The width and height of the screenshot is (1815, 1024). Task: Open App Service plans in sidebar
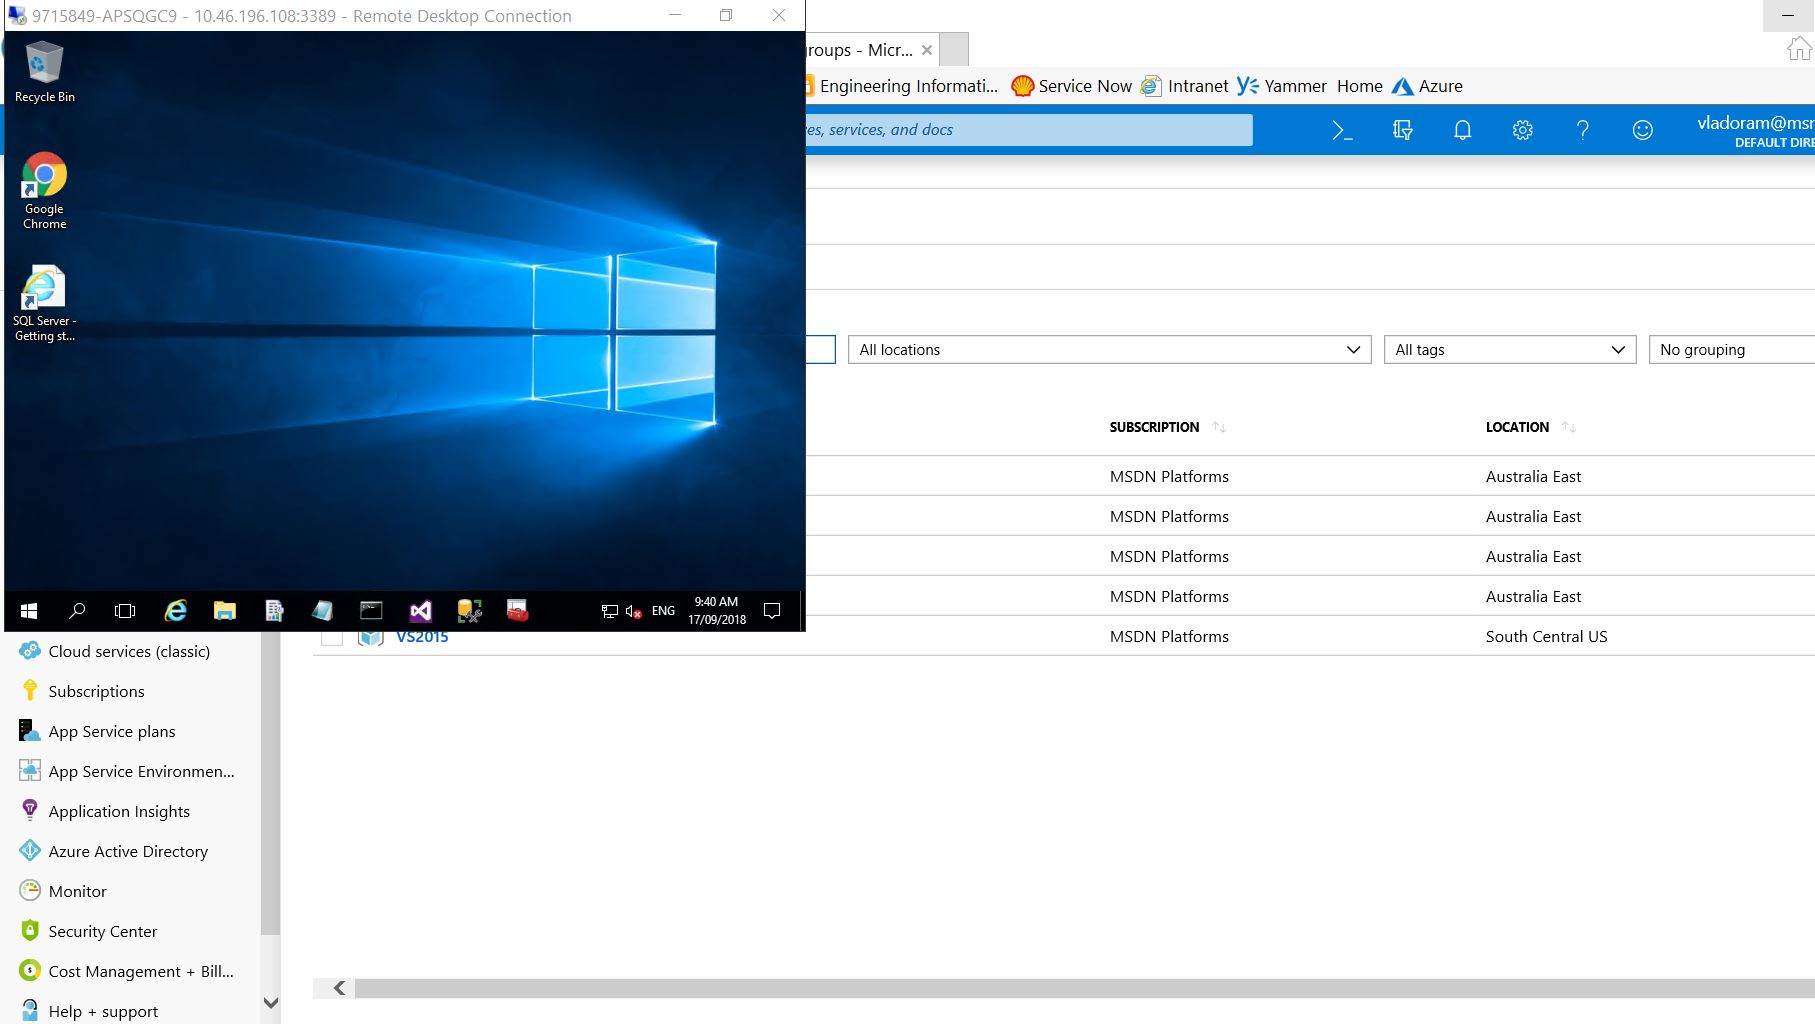tap(112, 731)
